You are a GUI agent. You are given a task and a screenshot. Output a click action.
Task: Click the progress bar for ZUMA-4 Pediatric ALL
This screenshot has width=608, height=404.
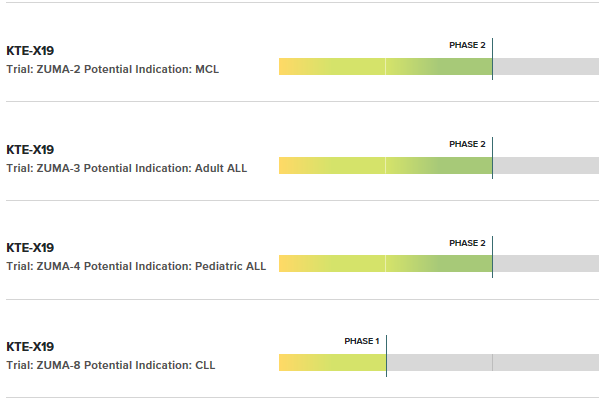click(385, 264)
